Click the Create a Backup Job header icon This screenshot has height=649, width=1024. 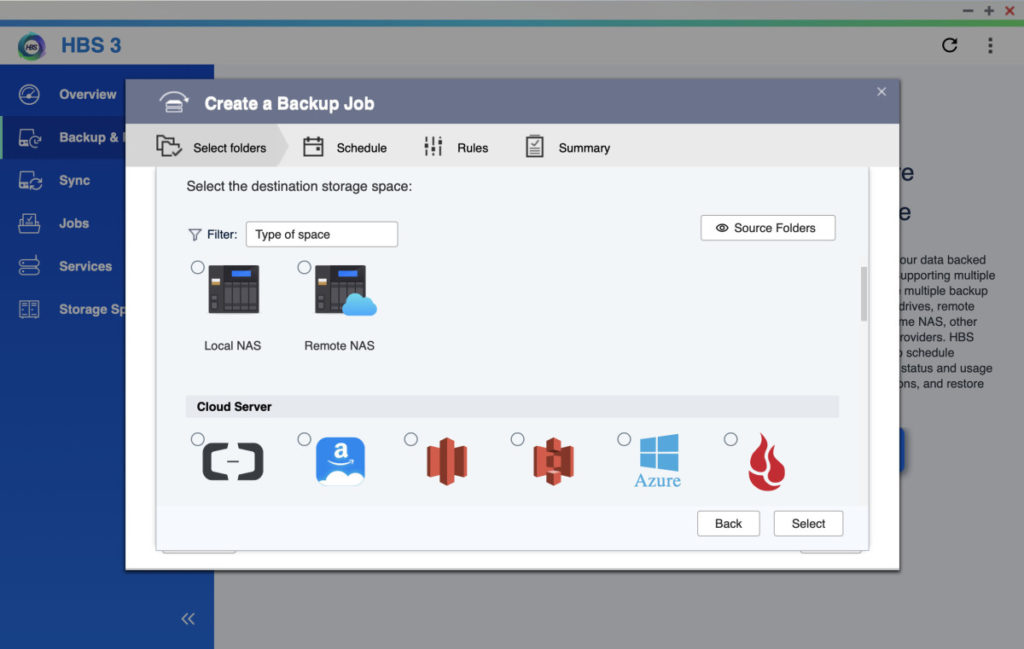click(174, 103)
